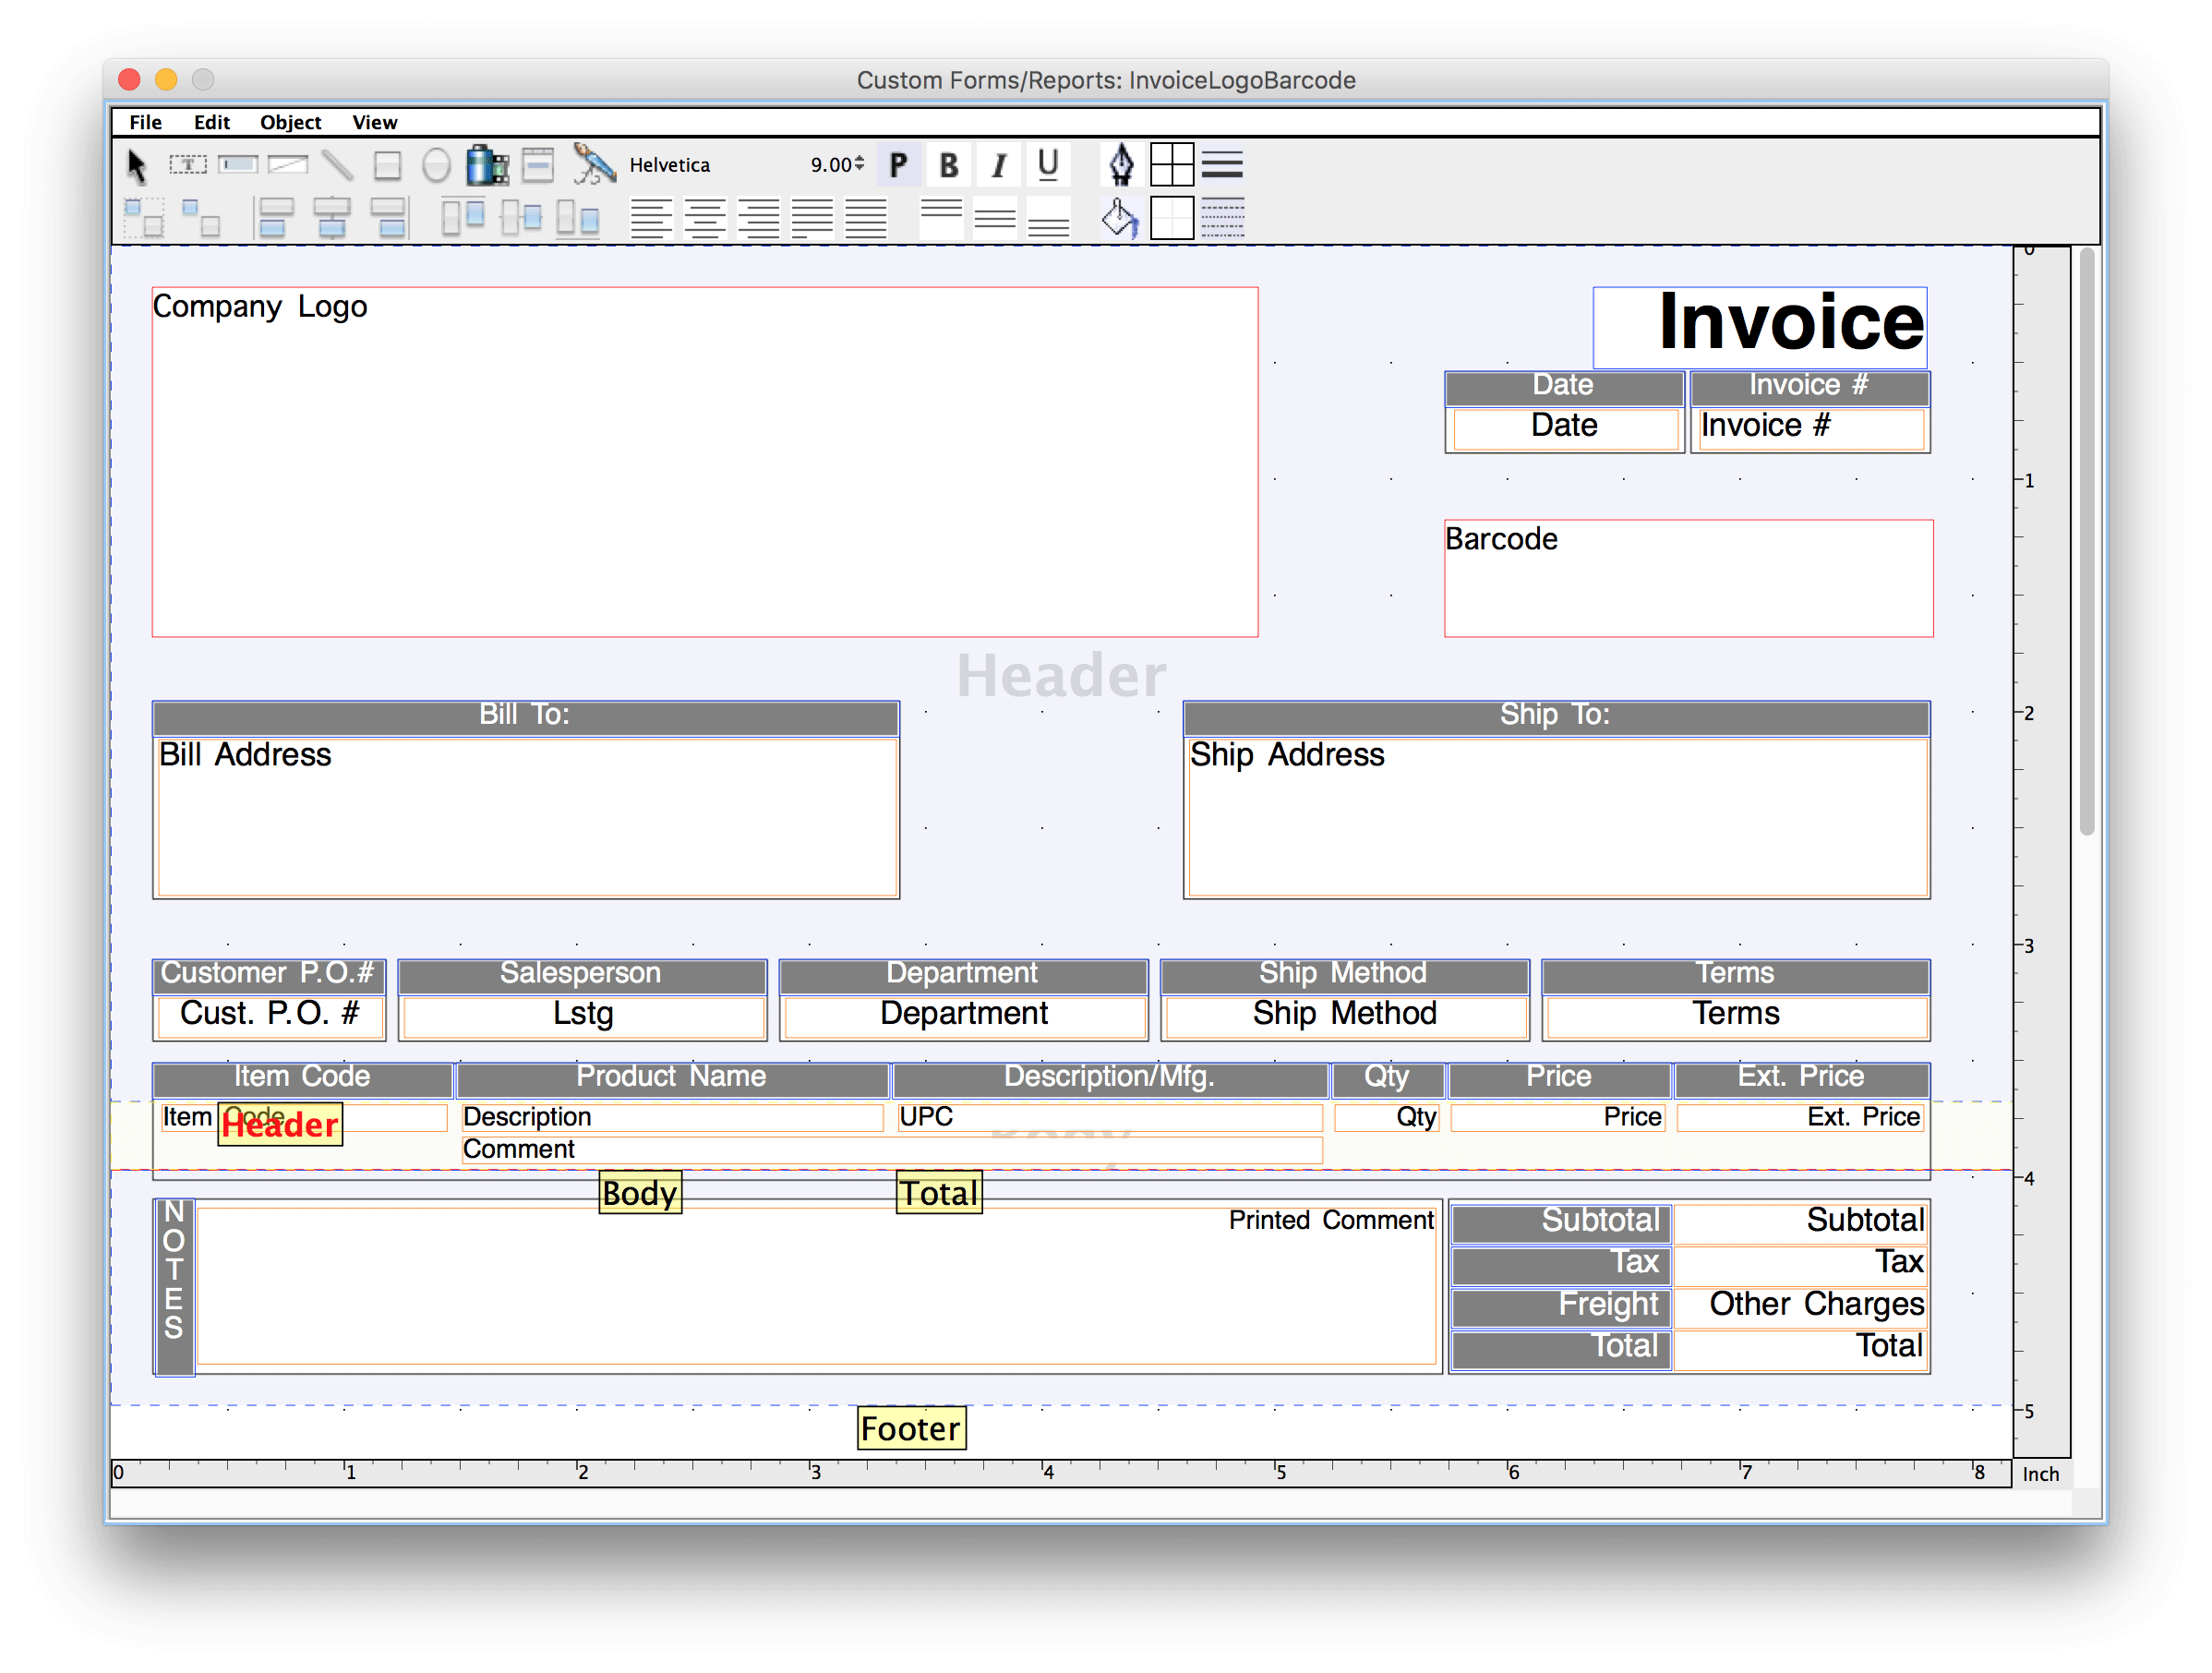Align selected objects to horizontal centers

tap(332, 218)
